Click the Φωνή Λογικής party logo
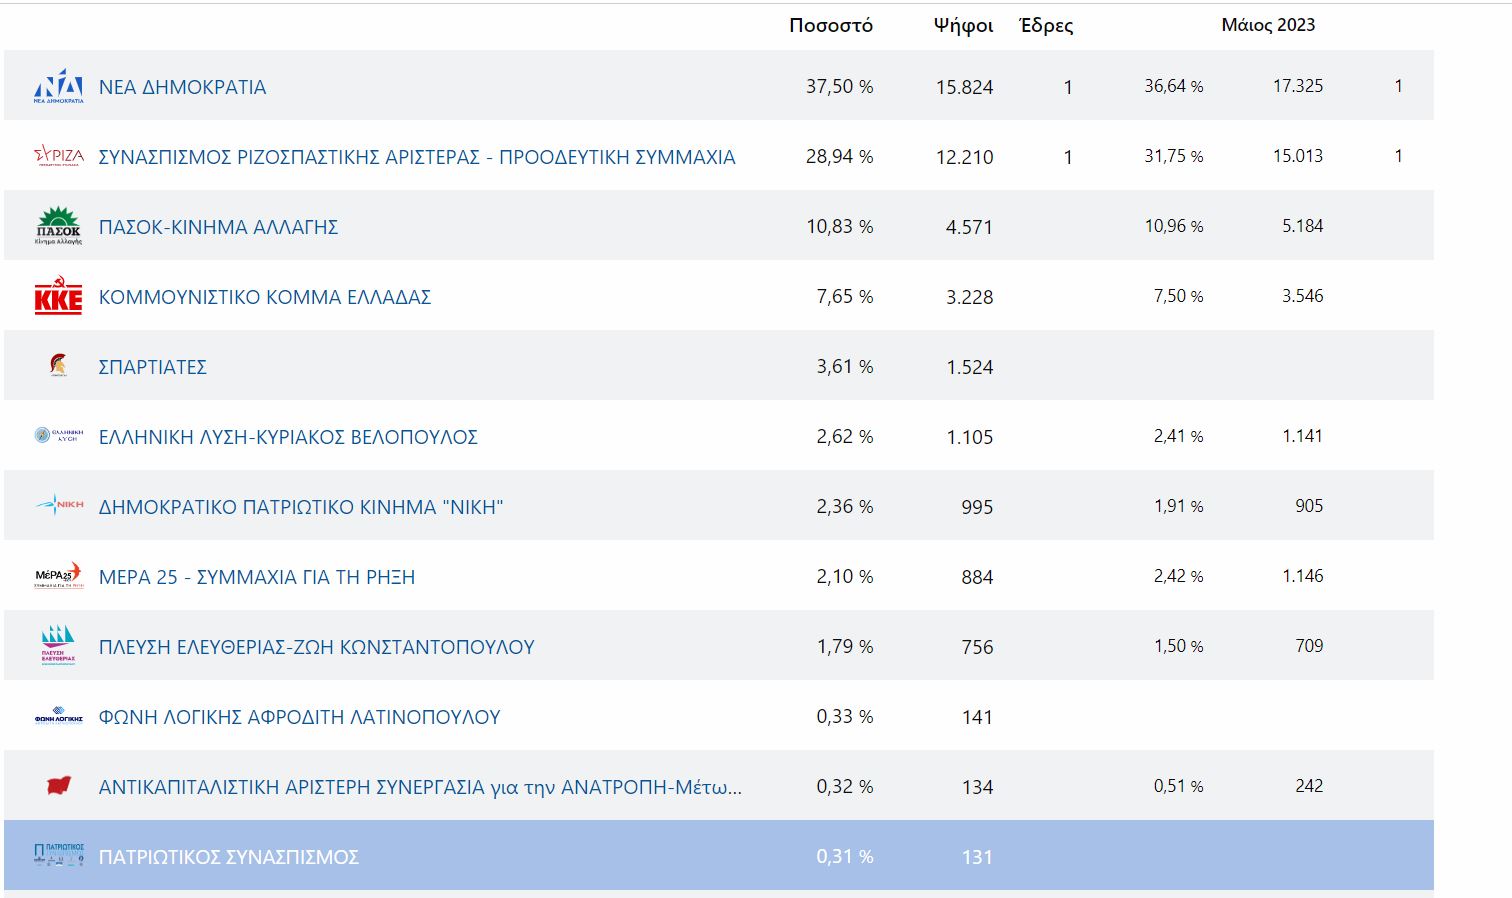Image resolution: width=1512 pixels, height=898 pixels. [58, 717]
